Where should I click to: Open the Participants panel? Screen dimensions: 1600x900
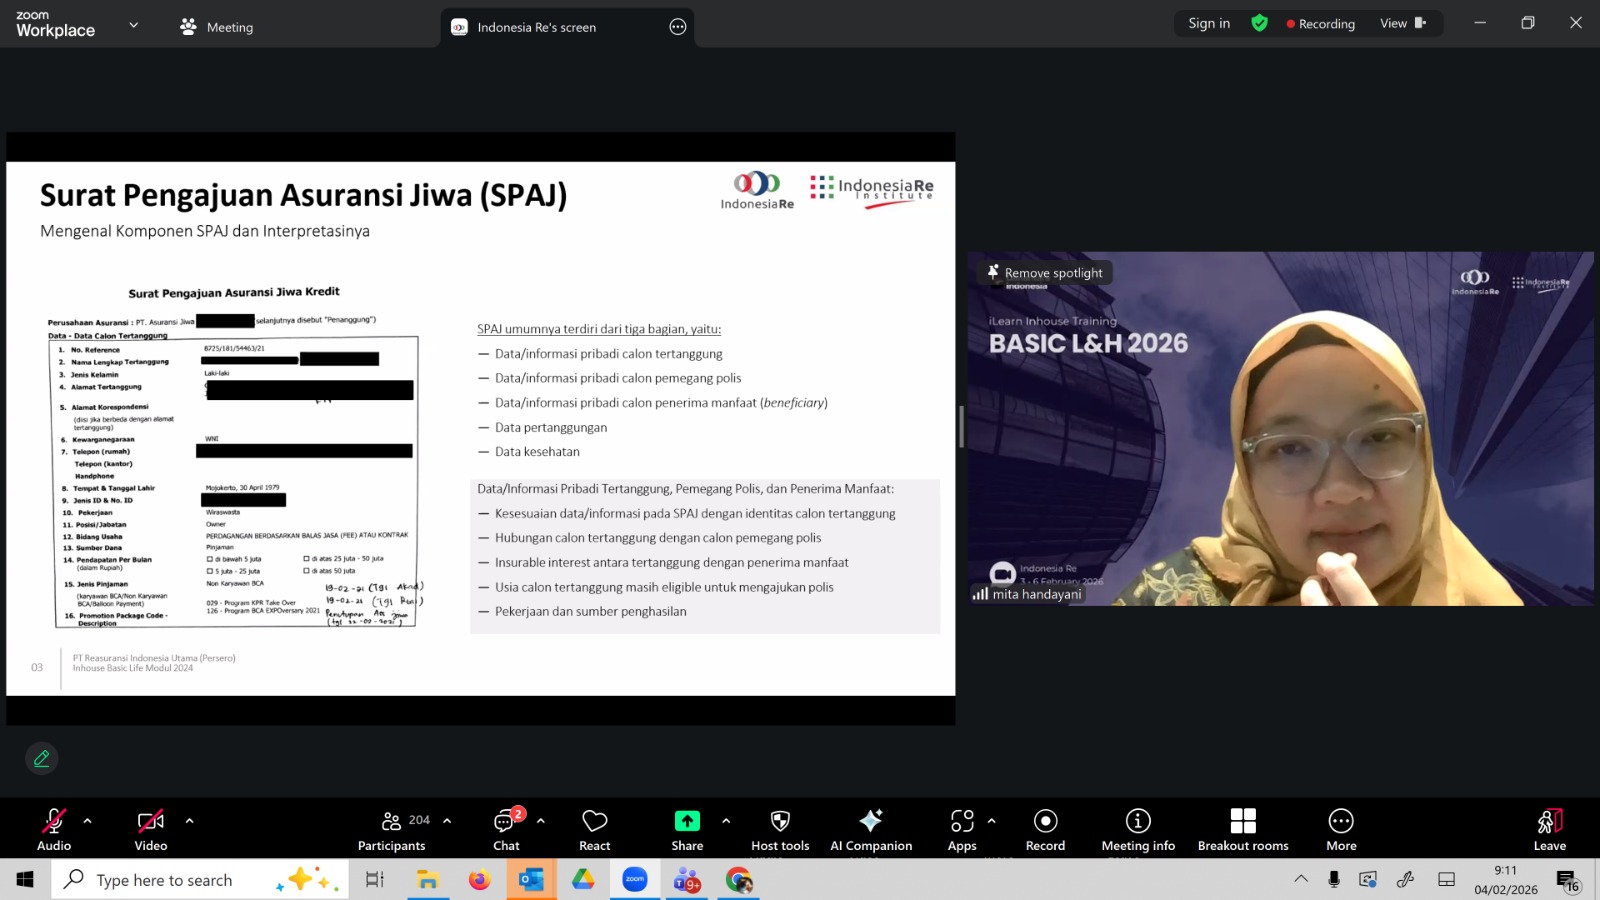[x=391, y=830]
